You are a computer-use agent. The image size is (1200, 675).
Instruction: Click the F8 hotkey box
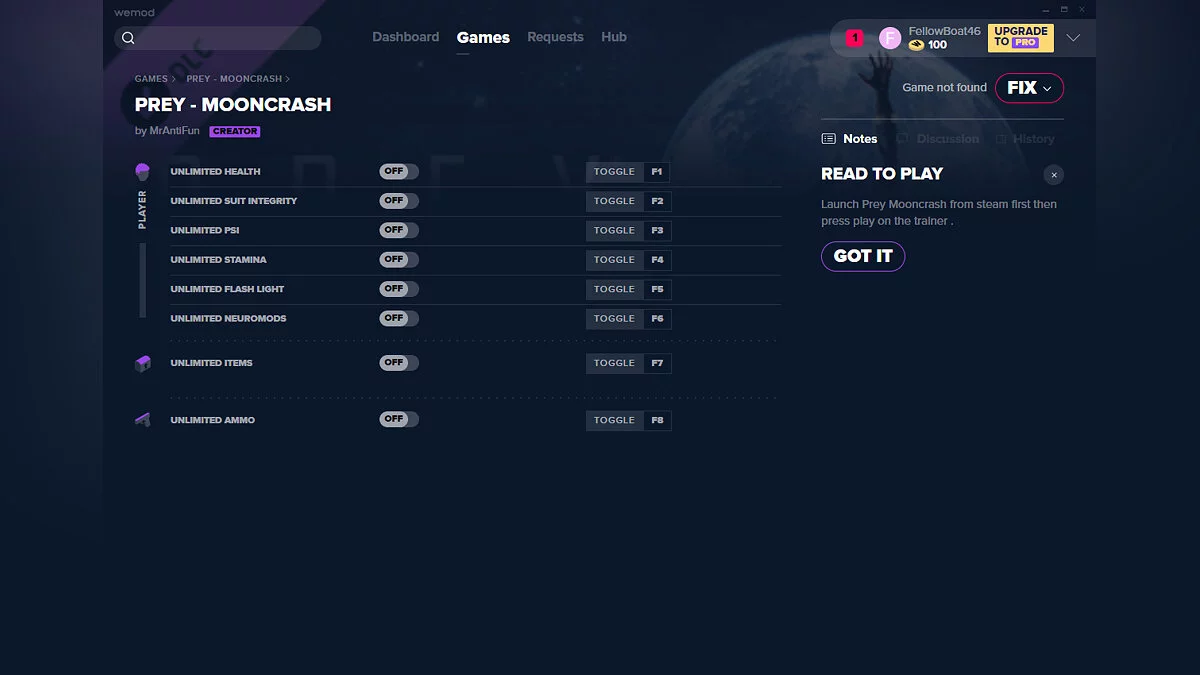point(657,420)
